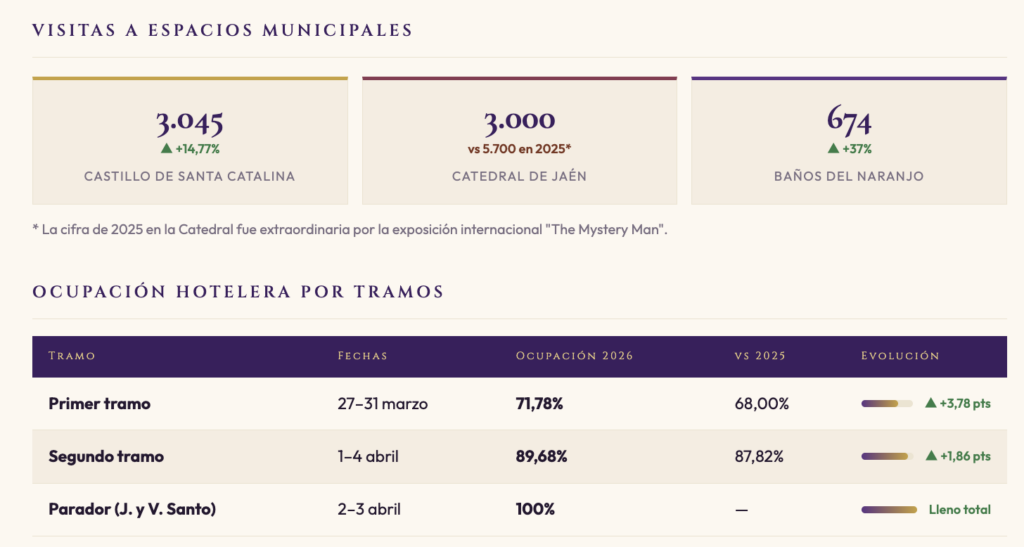Image resolution: width=1024 pixels, height=547 pixels.
Task: Open the Catedral de Jaén card
Action: coord(519,141)
